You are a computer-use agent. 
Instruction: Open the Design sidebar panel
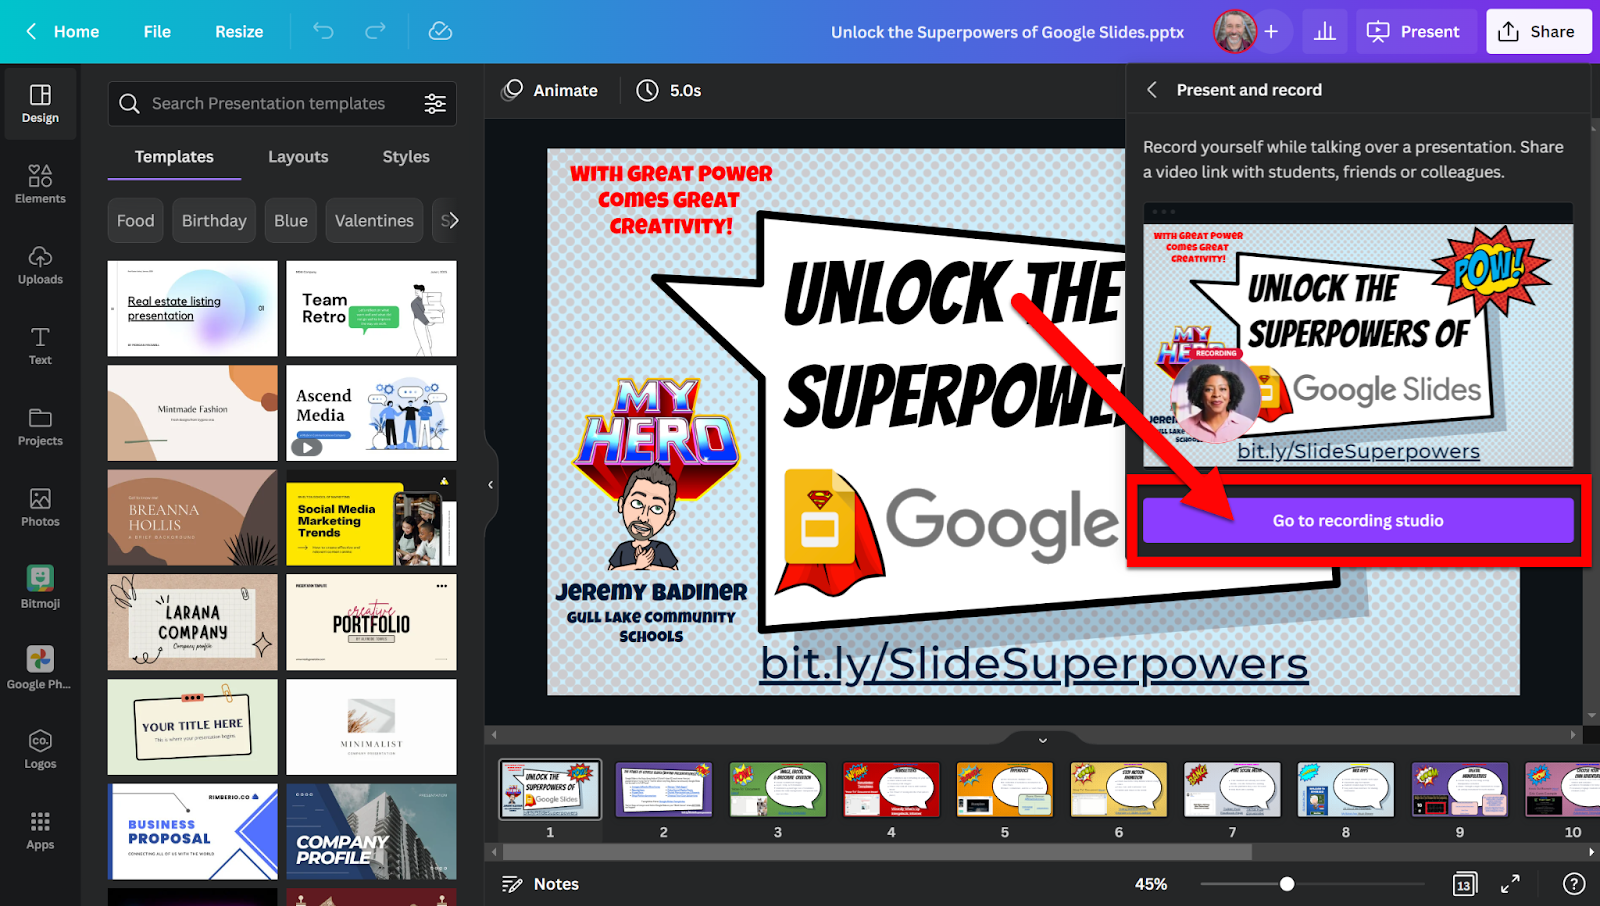point(40,104)
